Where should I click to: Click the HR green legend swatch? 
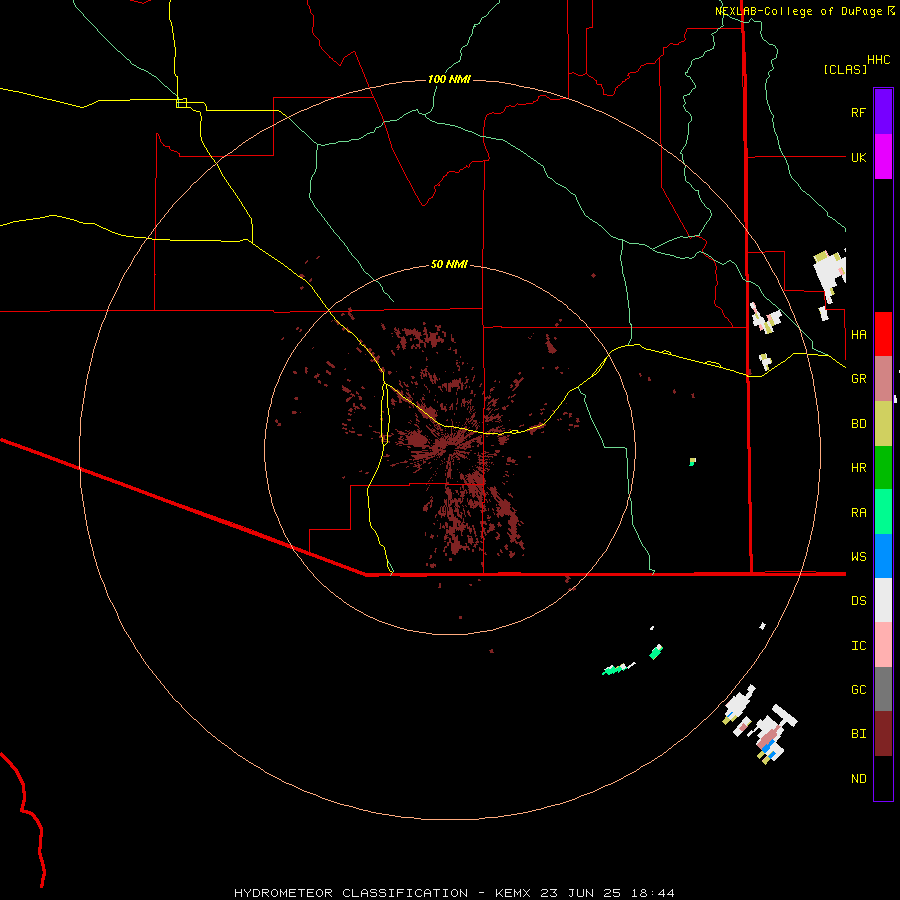click(883, 468)
